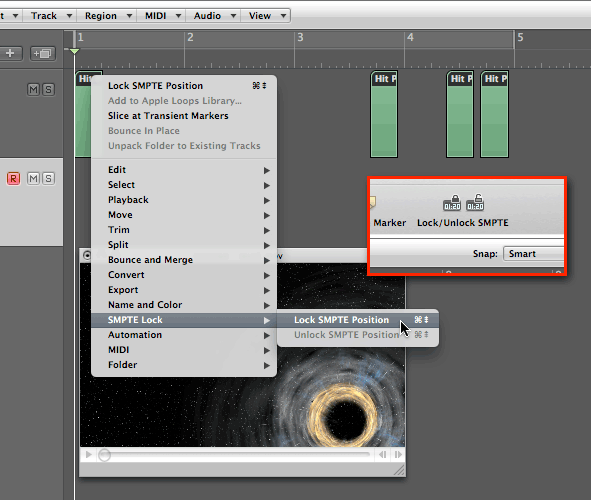Image resolution: width=591 pixels, height=500 pixels.
Task: Open the Folder submenu
Action: [184, 365]
